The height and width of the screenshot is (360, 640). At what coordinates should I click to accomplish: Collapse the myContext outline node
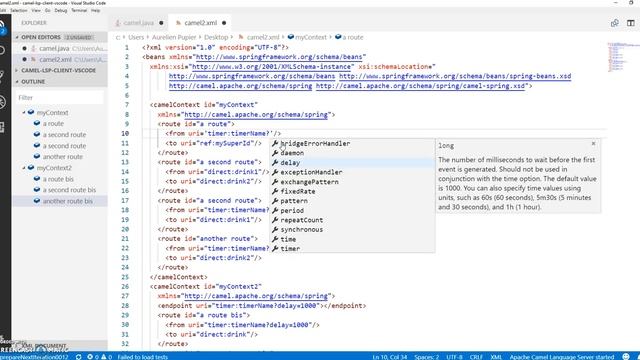24,112
